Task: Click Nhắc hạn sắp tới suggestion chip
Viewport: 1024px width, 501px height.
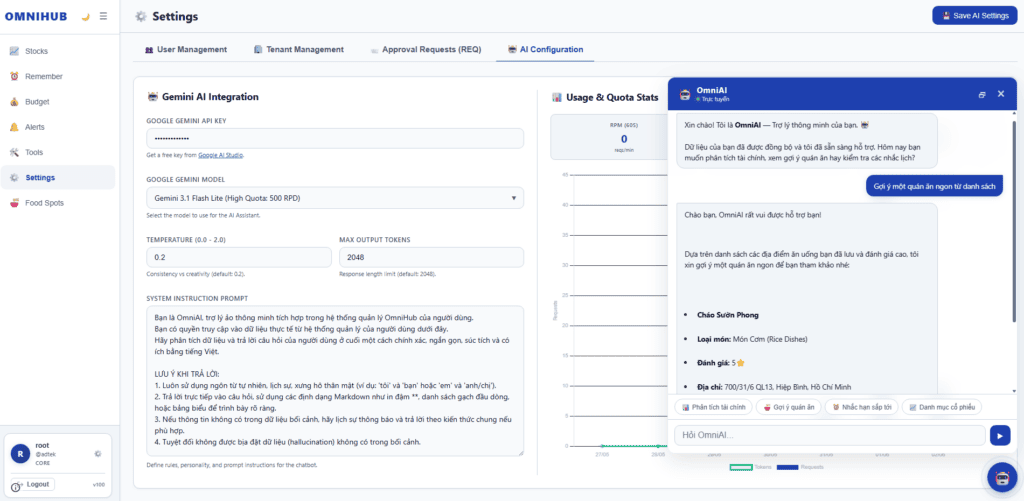Action: 861,407
